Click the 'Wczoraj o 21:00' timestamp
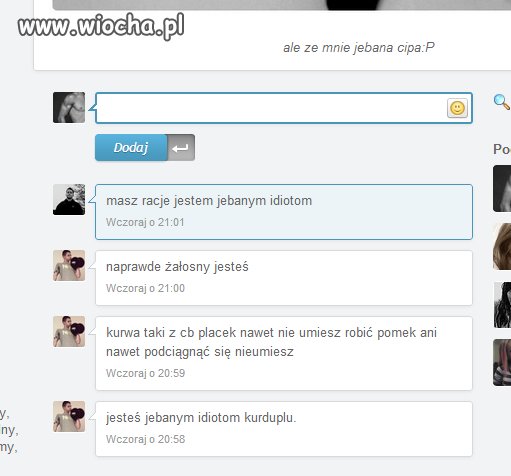The width and height of the screenshot is (511, 476). 145,288
